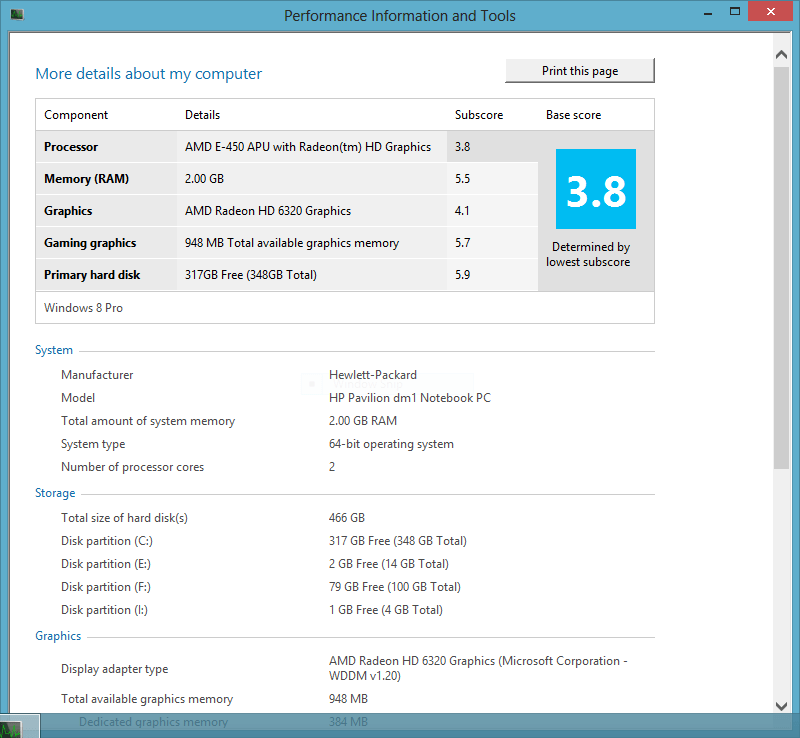
Task: Click the 2.00 GB memory detail cell
Action: point(204,179)
